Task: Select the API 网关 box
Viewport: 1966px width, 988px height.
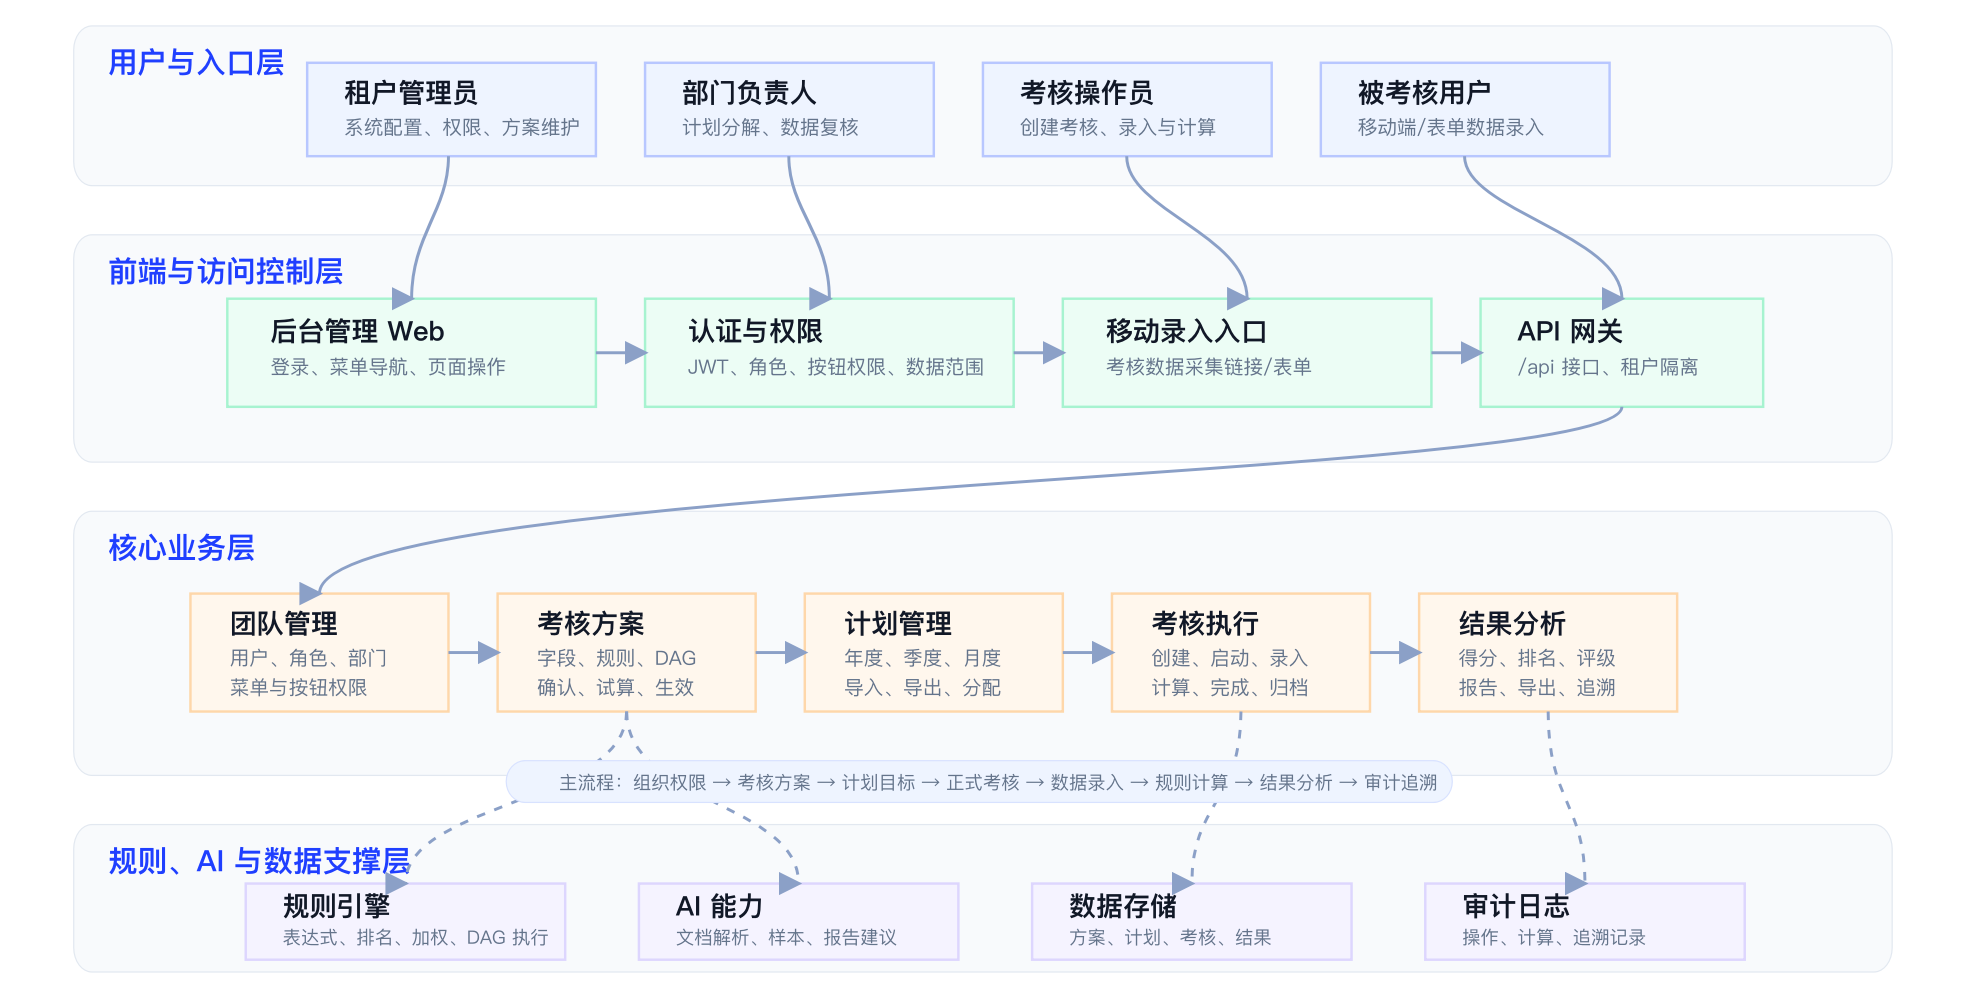Action: pos(1621,352)
